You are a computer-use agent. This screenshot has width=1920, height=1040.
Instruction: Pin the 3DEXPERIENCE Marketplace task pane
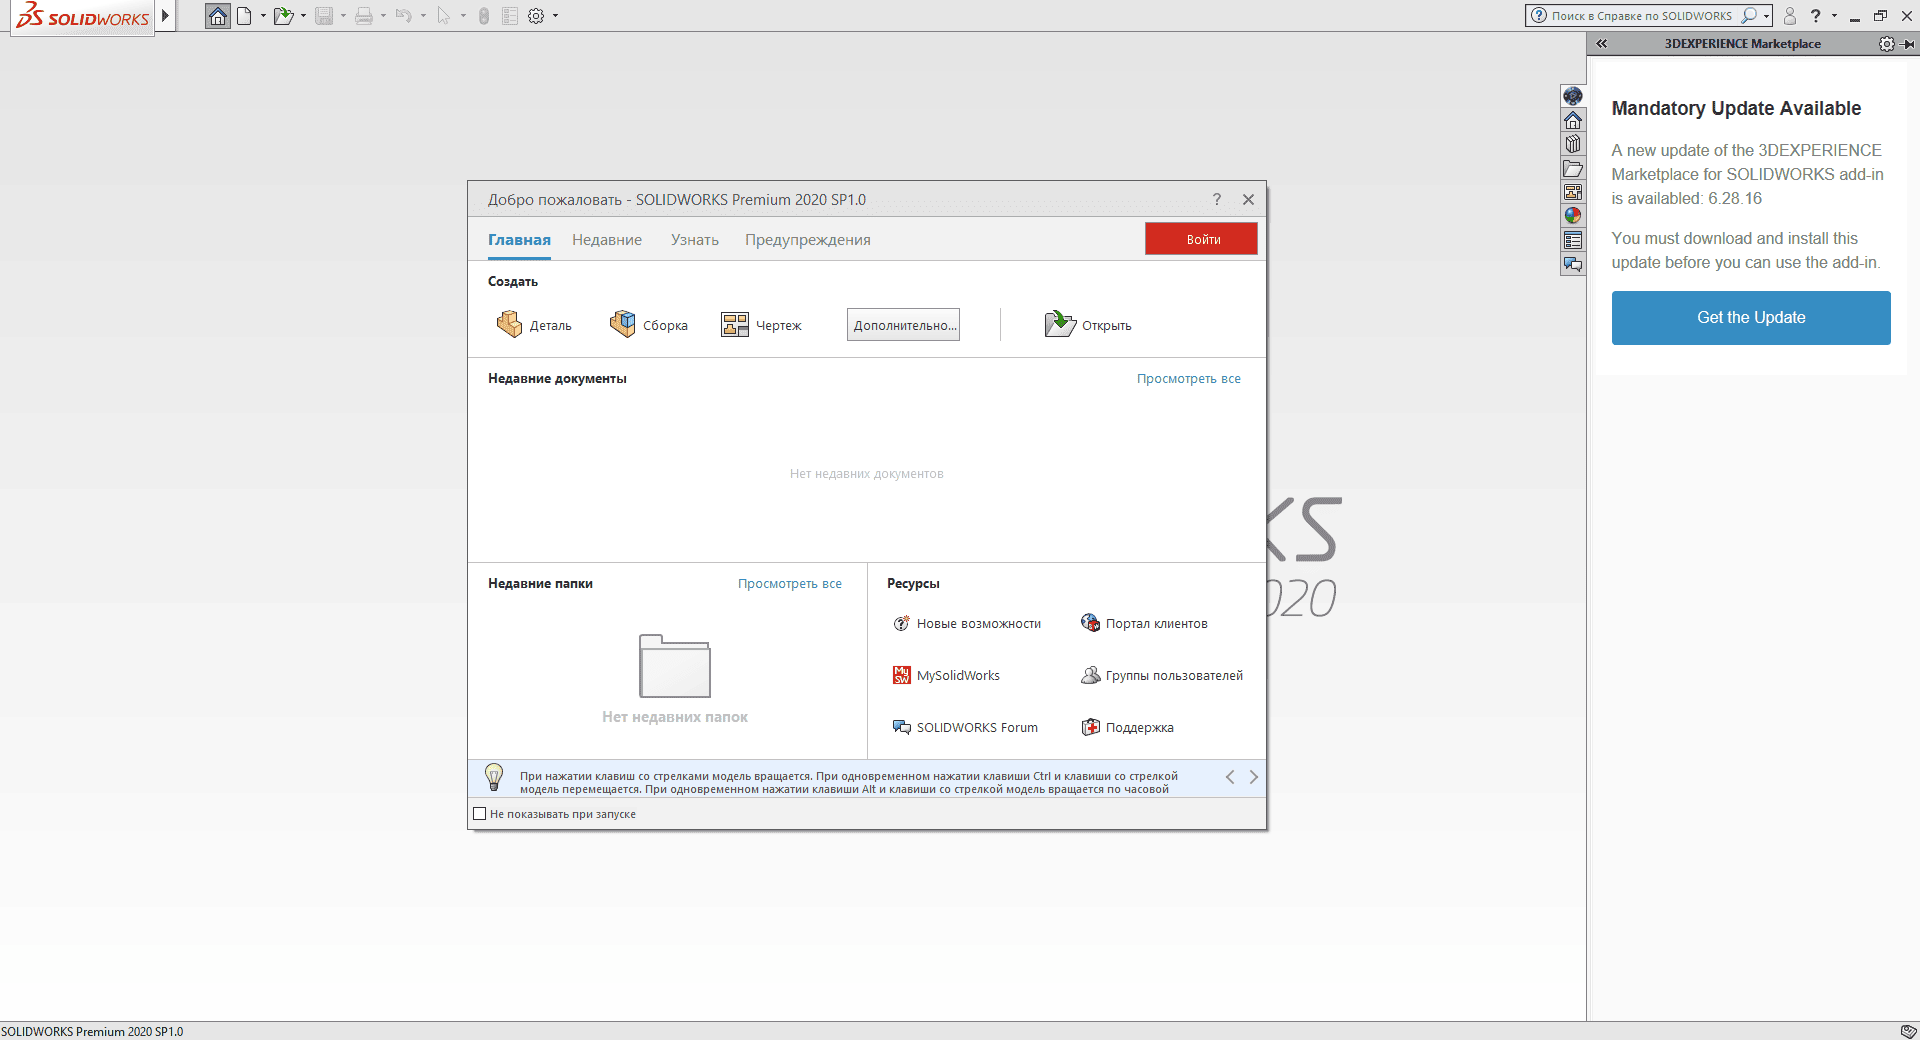tap(1908, 44)
